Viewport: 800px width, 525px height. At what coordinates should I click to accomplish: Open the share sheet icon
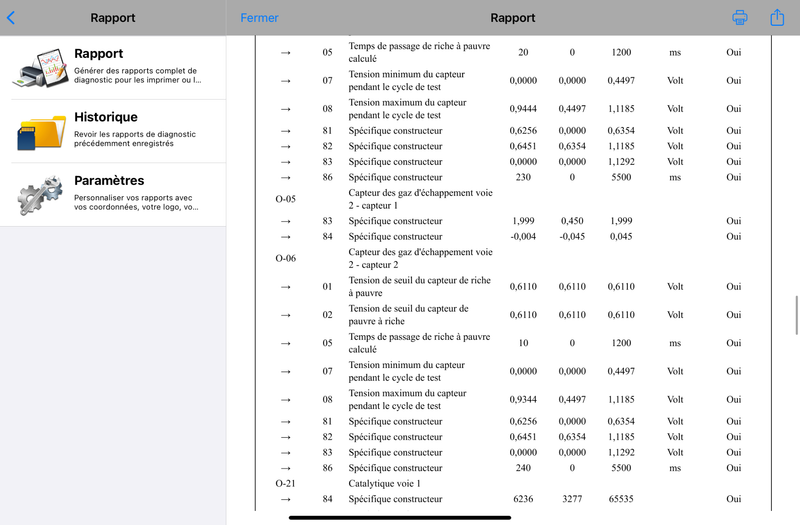tap(777, 17)
